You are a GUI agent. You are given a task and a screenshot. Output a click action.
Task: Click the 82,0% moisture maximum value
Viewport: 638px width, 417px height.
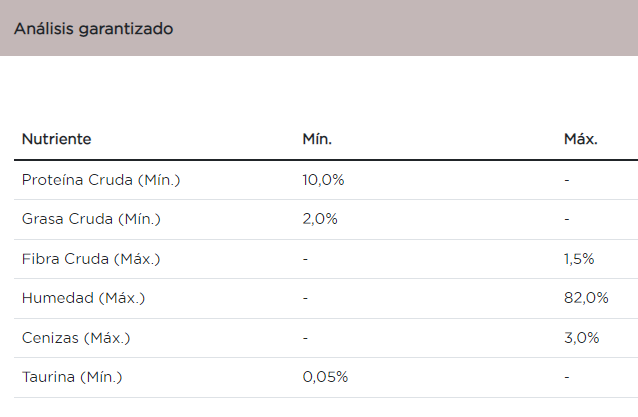coord(586,298)
